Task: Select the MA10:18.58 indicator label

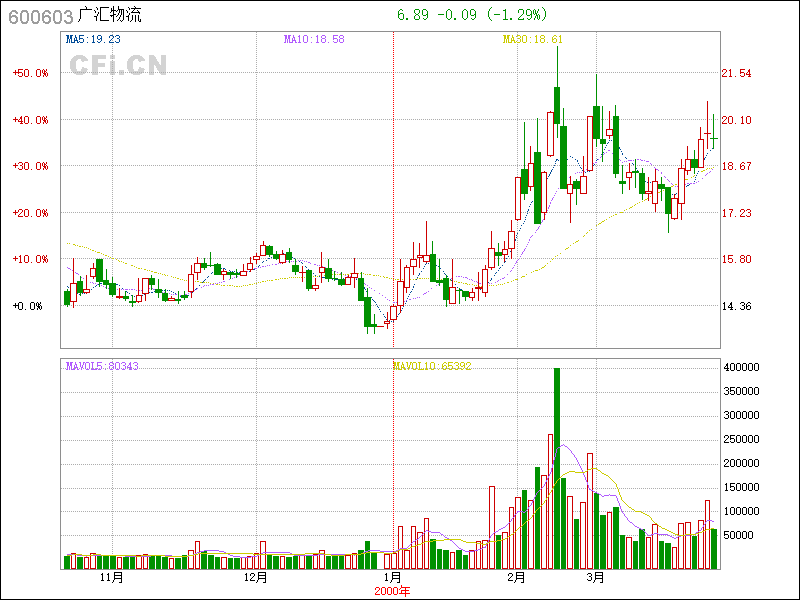Action: click(313, 39)
